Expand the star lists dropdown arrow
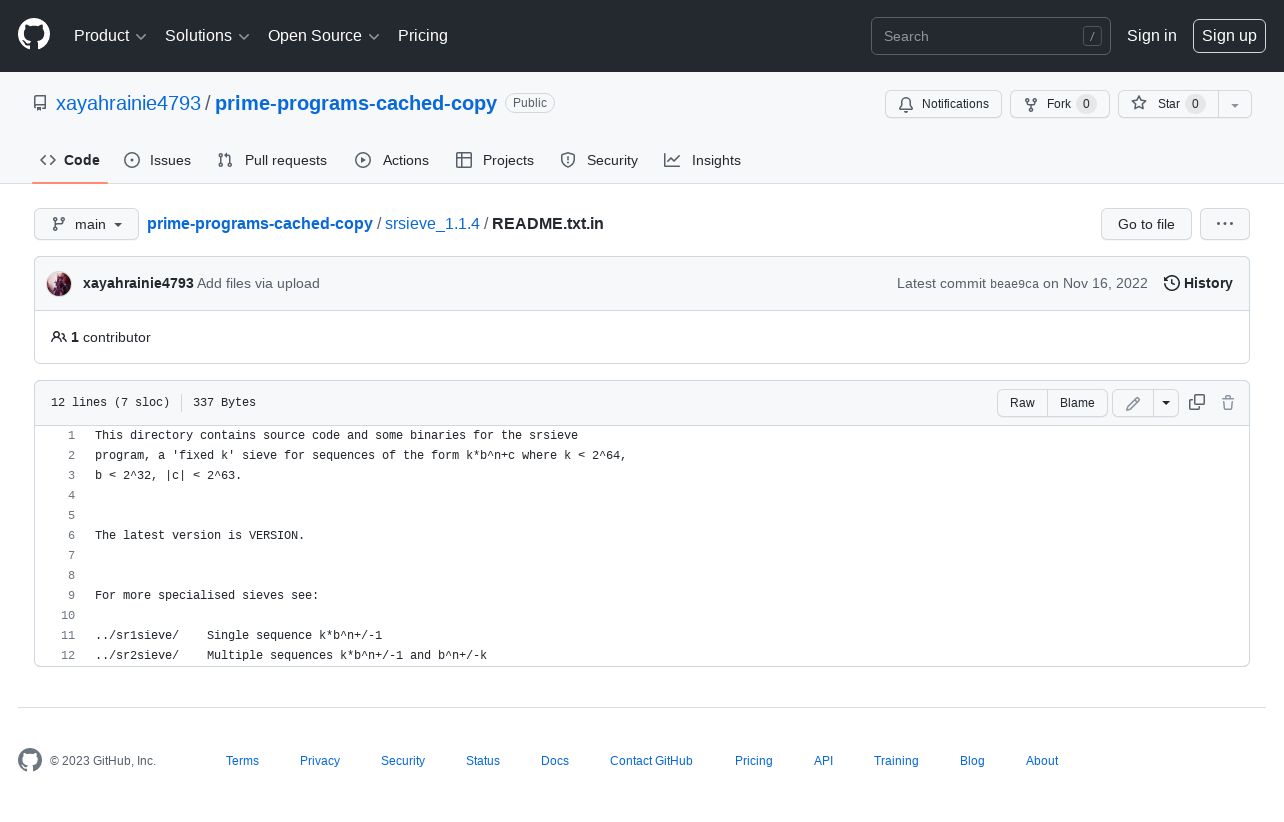The width and height of the screenshot is (1284, 822). pos(1235,104)
